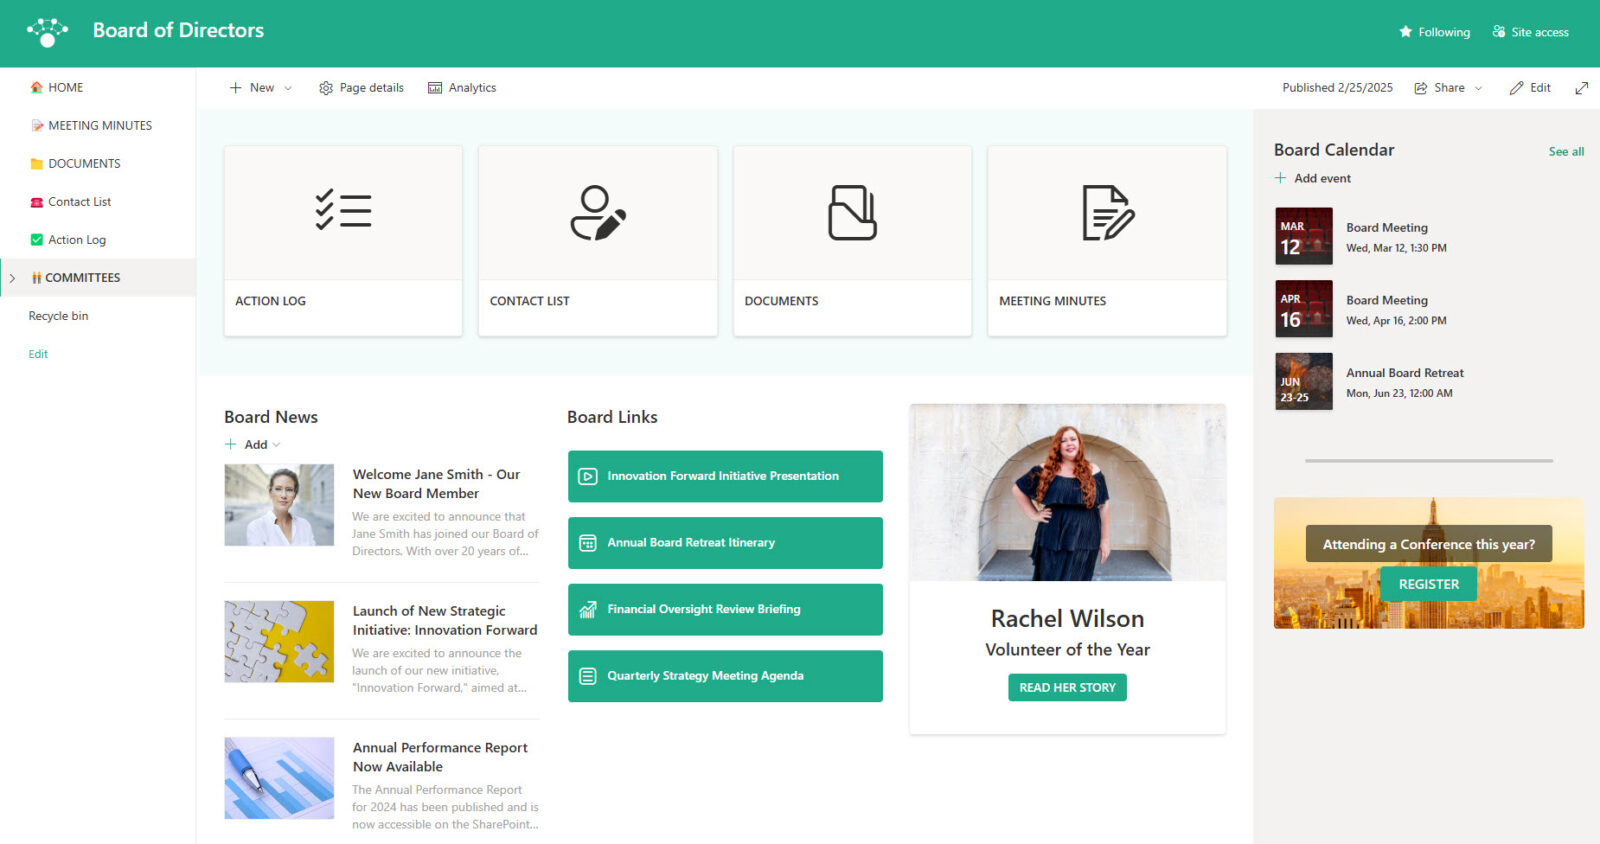
Task: Open the Board News Add dropdown chevron
Action: click(277, 445)
